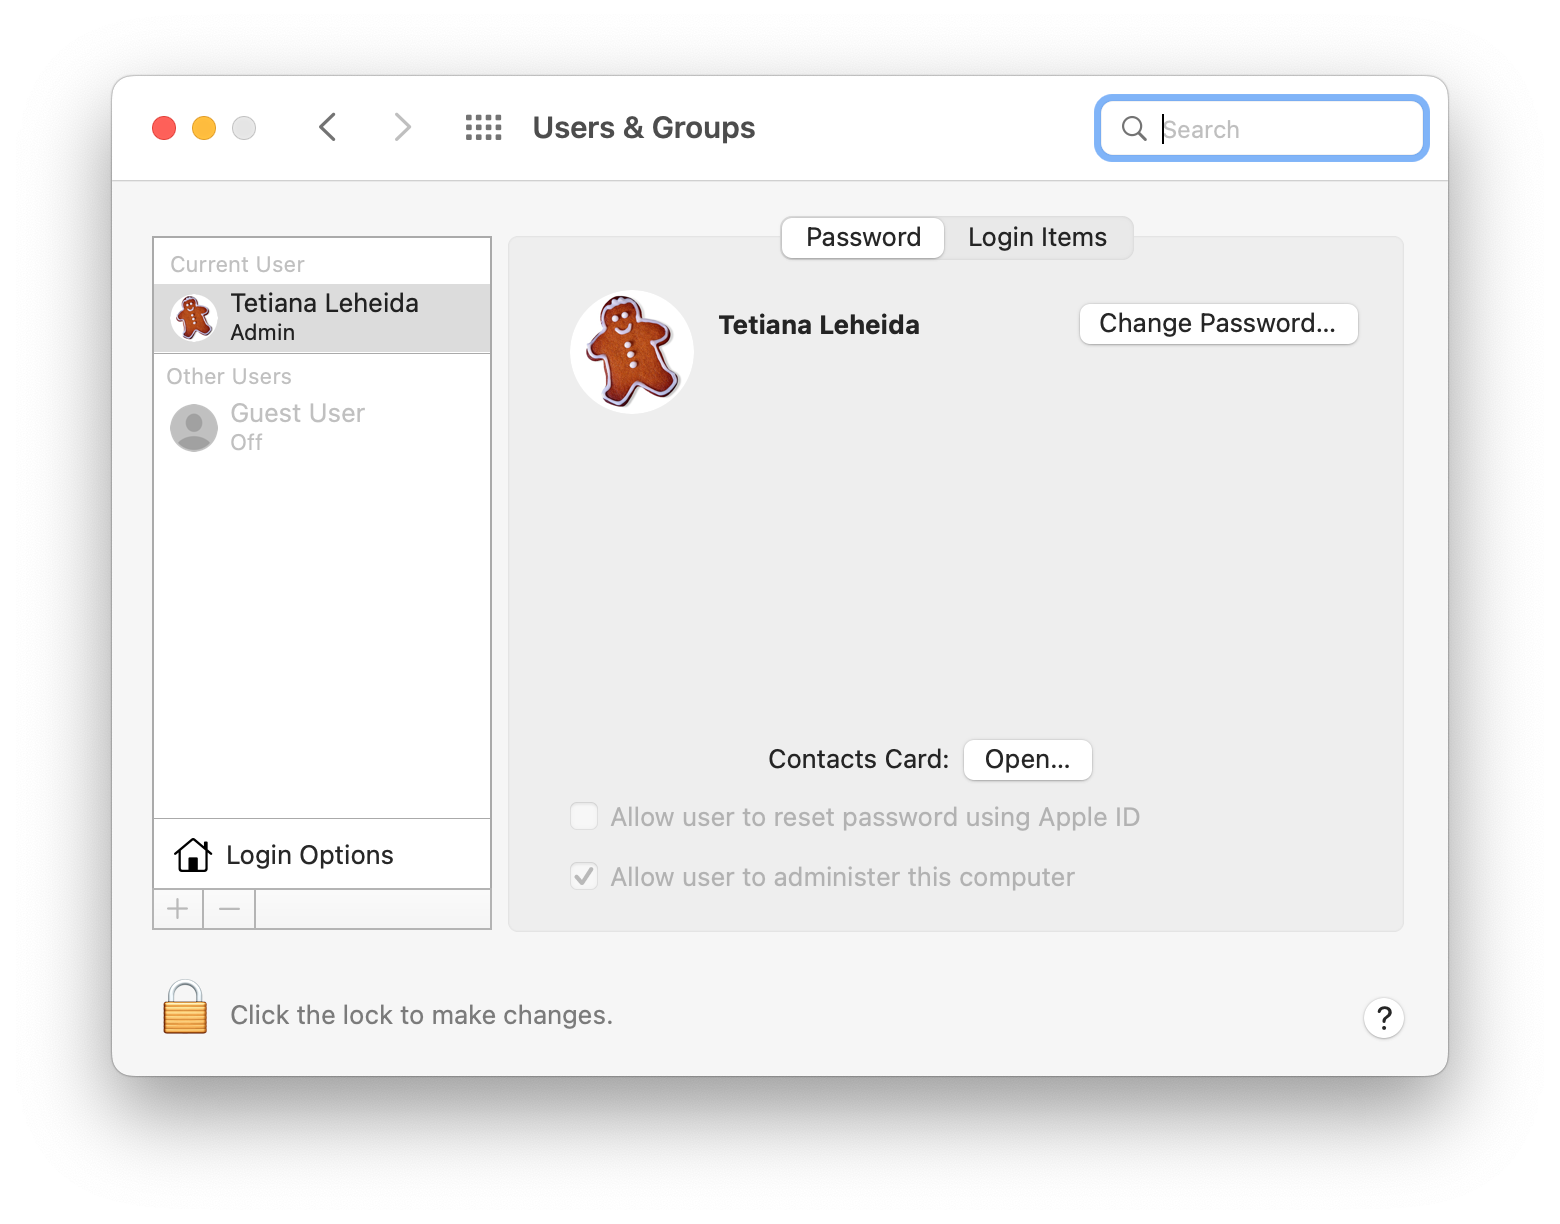Go back with the left chevron
This screenshot has height=1224, width=1560.
pos(327,128)
